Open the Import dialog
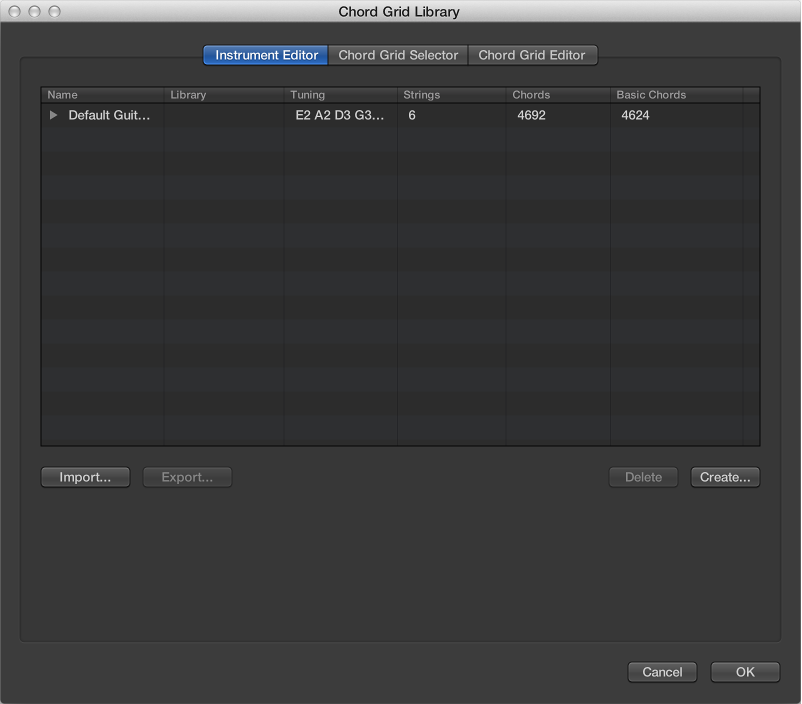 [x=84, y=477]
